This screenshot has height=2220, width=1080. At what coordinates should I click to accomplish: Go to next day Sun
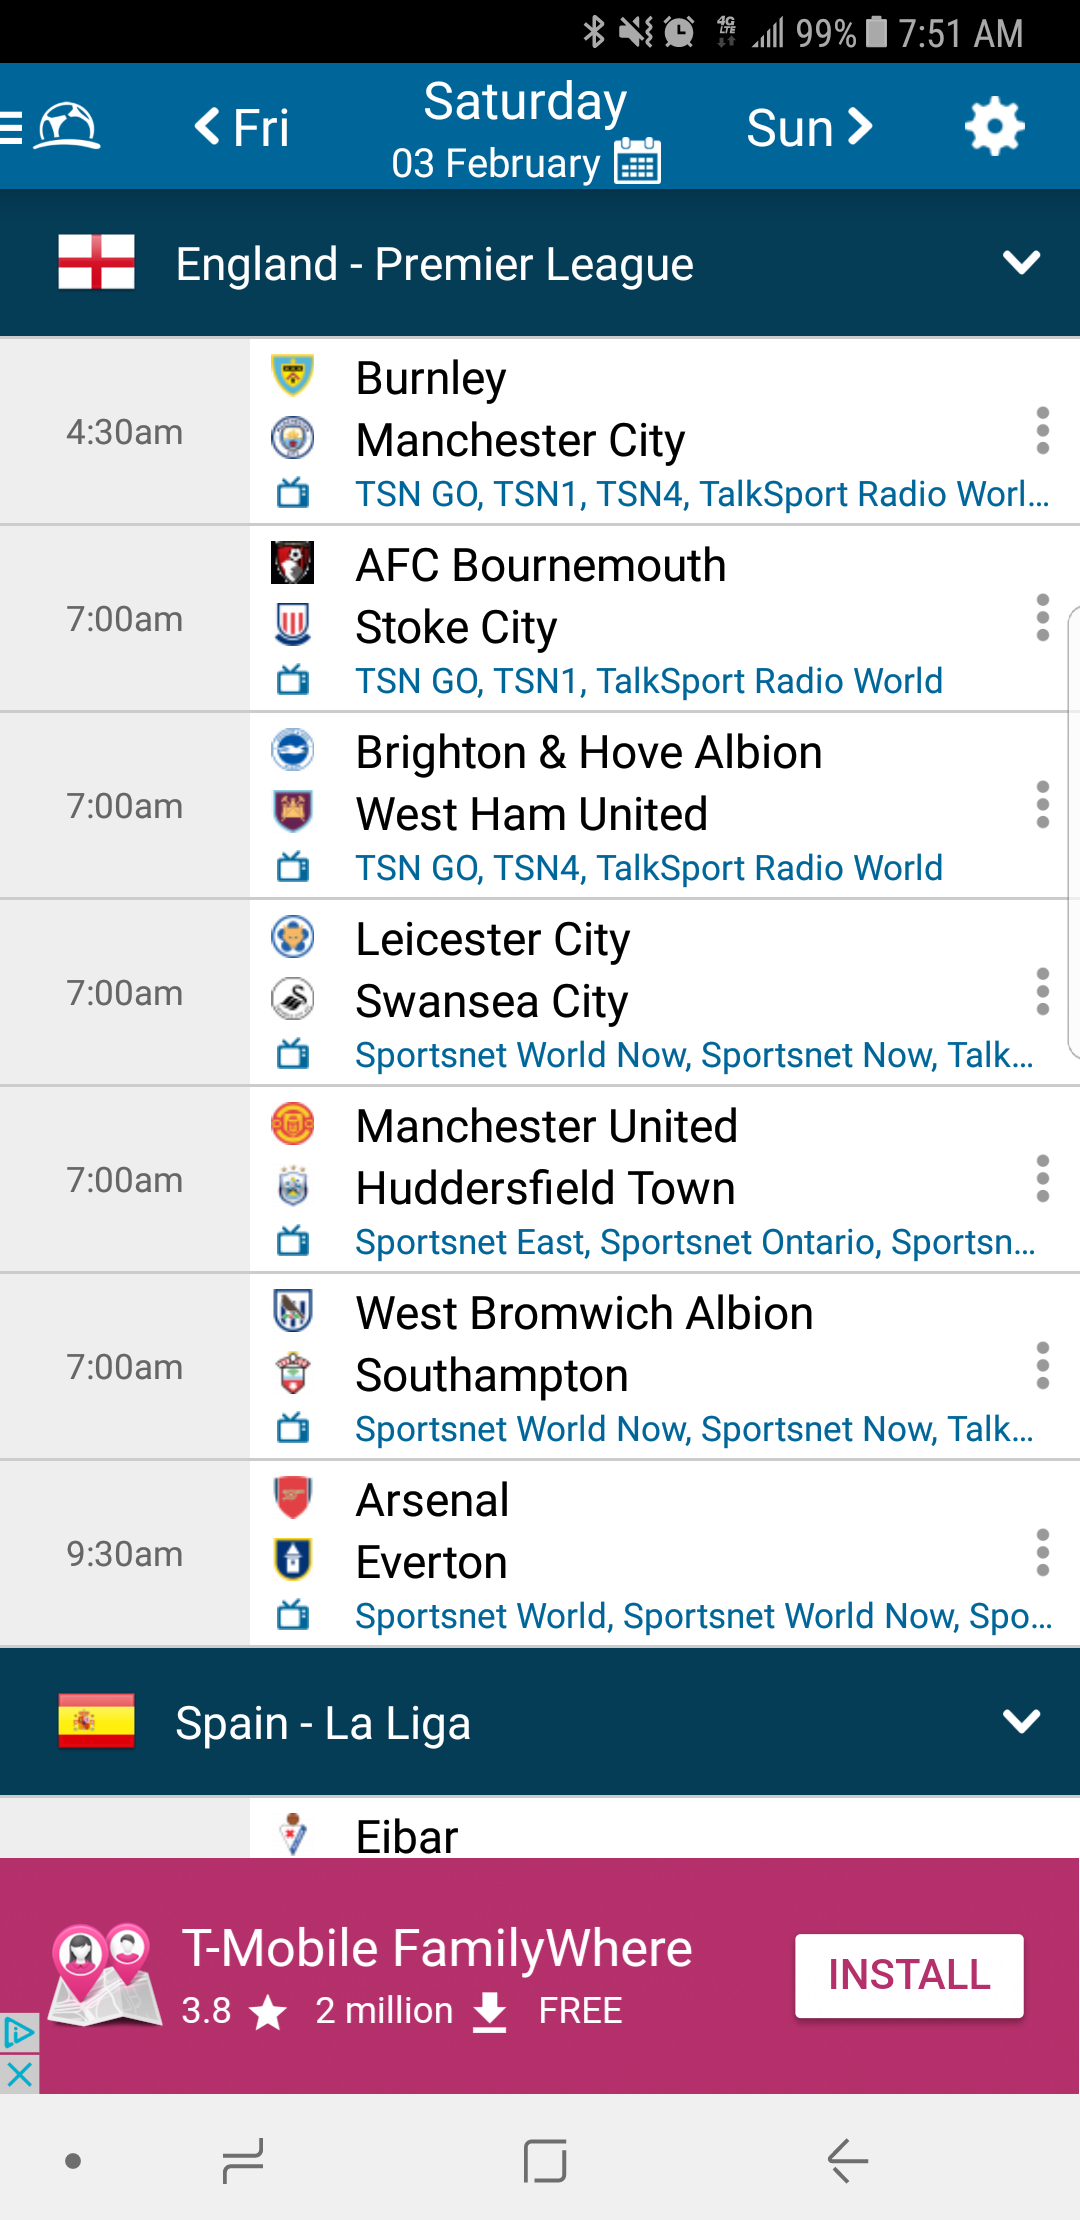810,127
